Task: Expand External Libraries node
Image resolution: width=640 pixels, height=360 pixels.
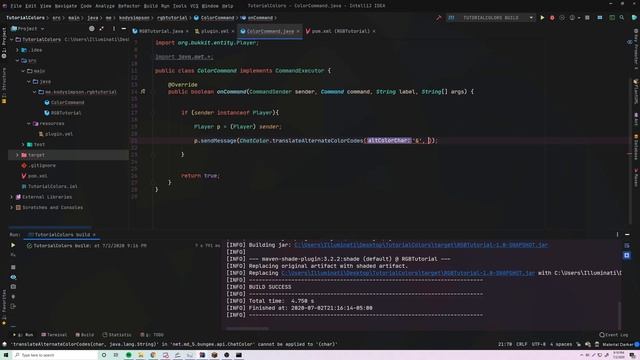Action: [11, 197]
